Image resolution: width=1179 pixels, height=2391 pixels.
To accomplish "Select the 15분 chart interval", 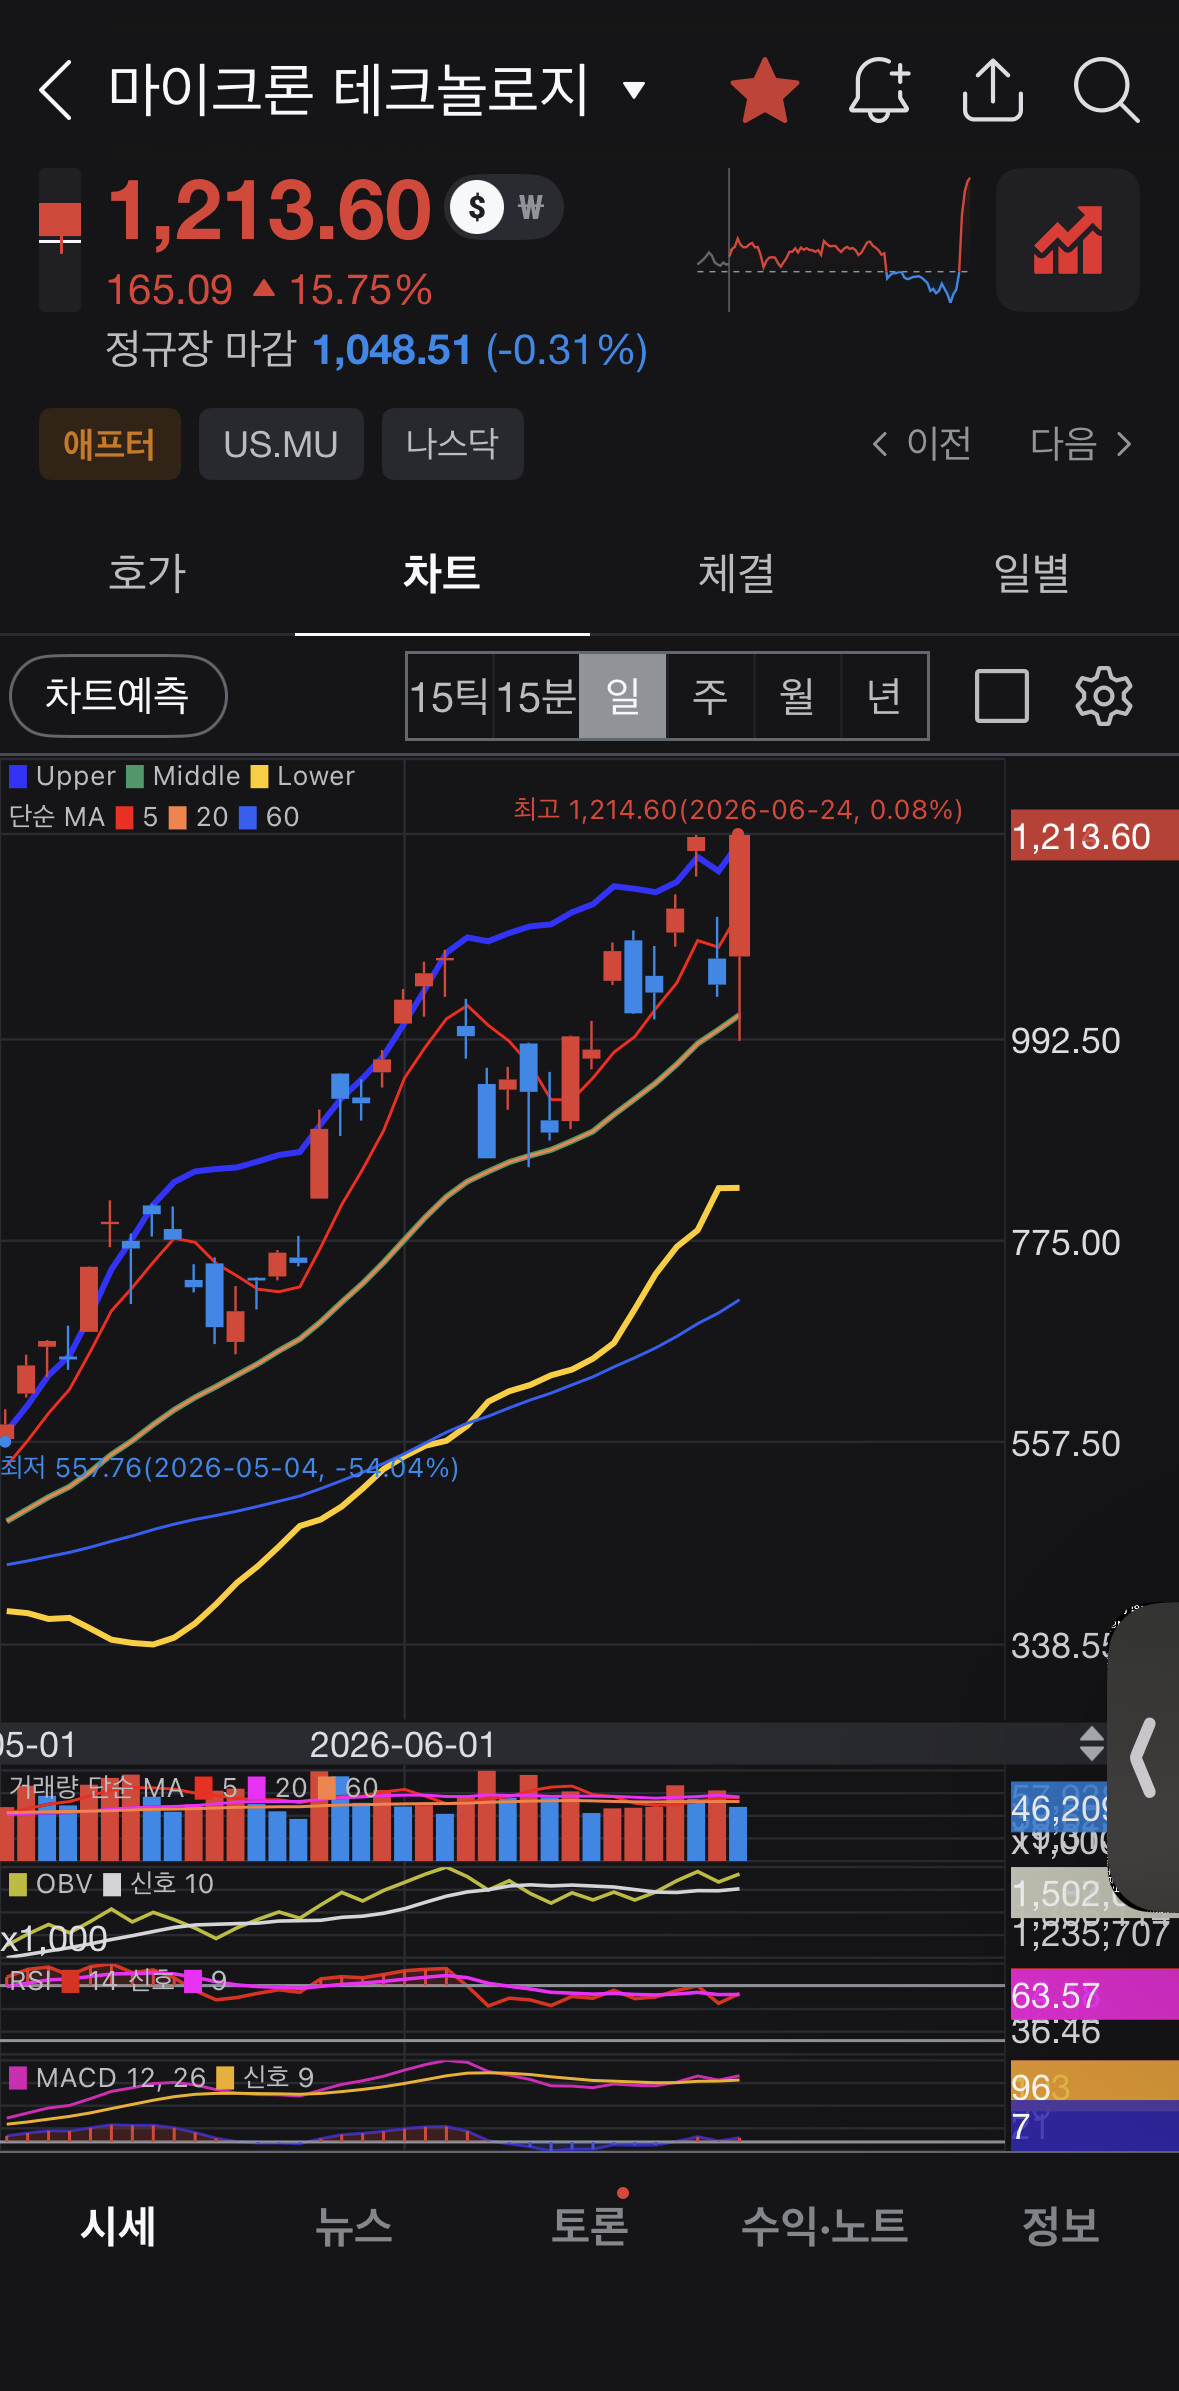I will coord(536,696).
